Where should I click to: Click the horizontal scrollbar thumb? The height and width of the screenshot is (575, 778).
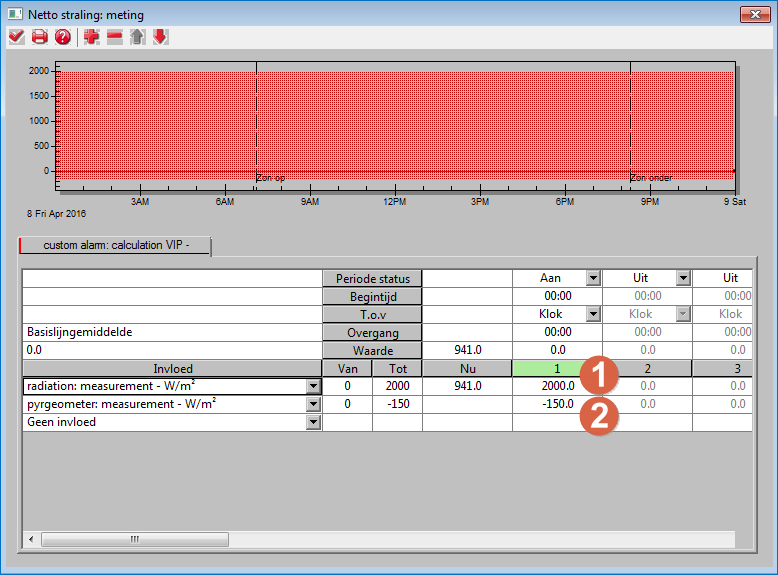click(x=135, y=539)
